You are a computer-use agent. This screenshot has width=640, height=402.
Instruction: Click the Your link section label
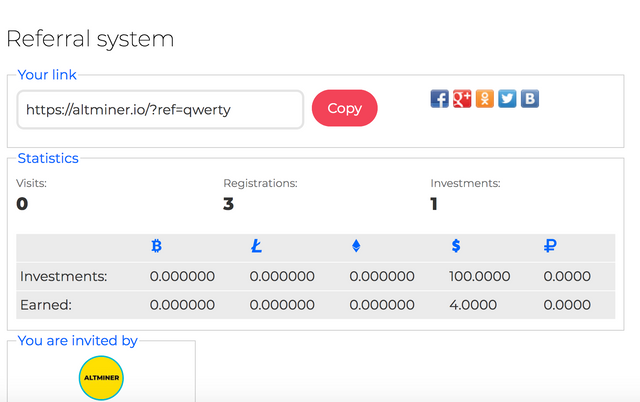point(47,75)
